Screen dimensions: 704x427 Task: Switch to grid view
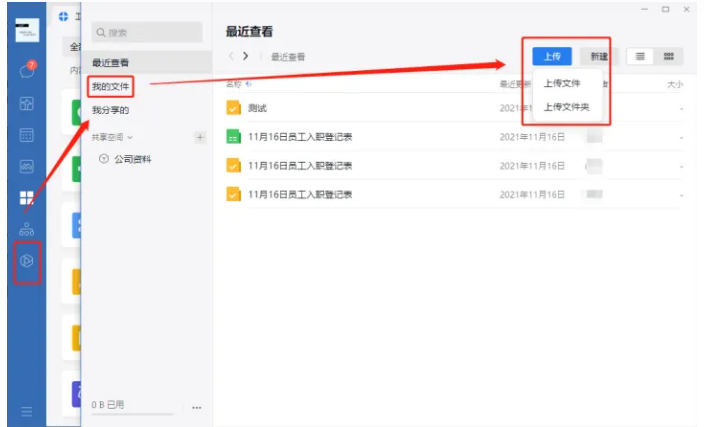[x=669, y=56]
